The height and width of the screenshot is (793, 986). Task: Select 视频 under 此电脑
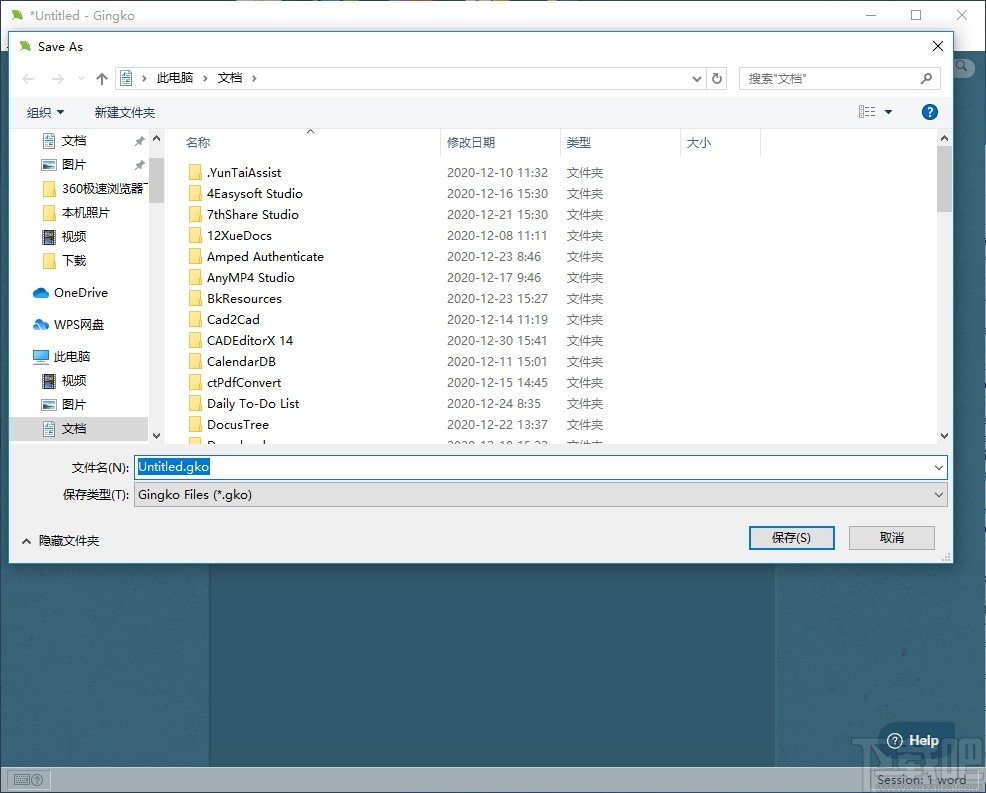(x=64, y=380)
